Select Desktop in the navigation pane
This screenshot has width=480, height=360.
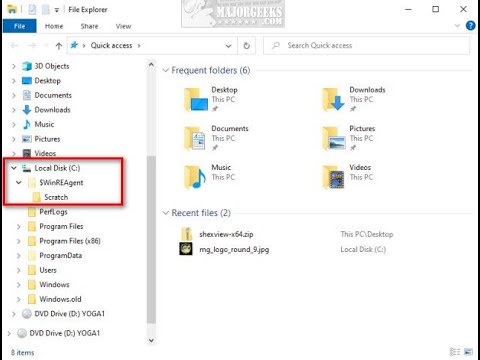47,81
